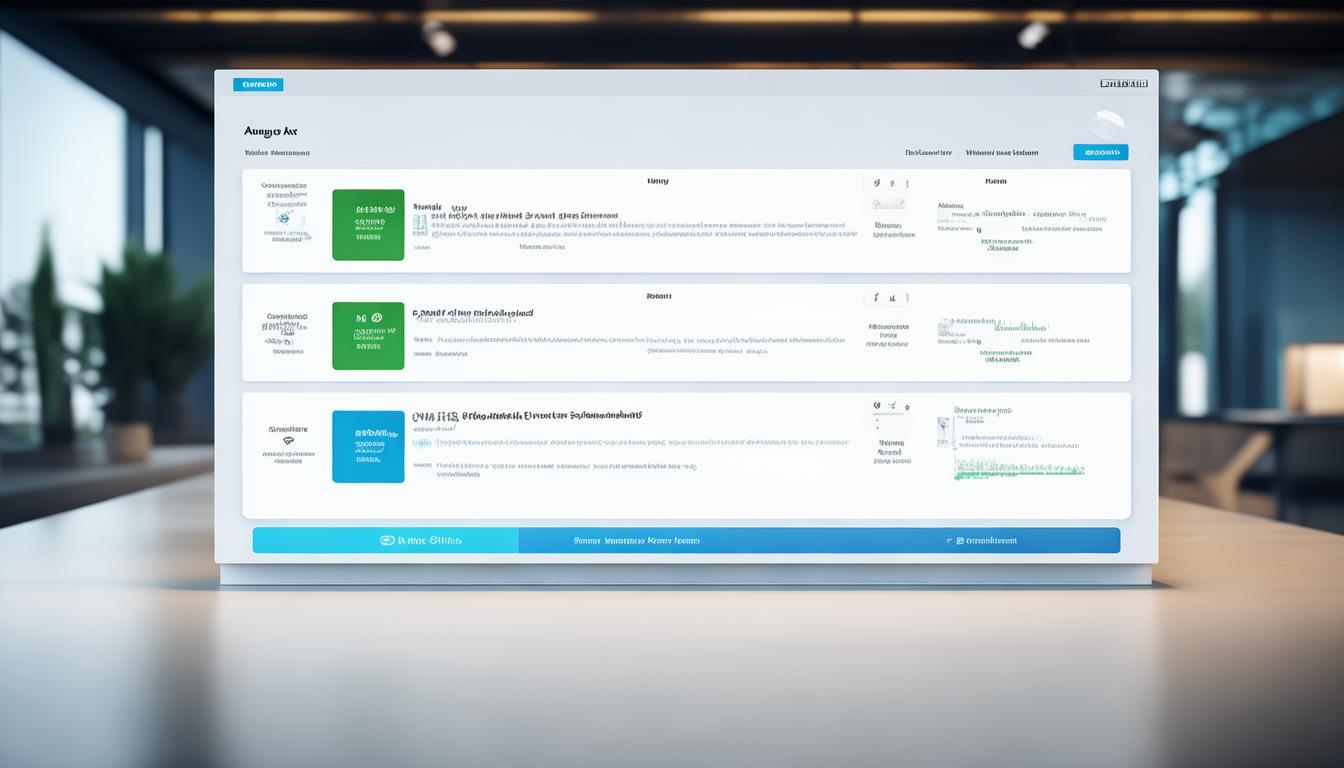Click the action icons atop first card's right side
Screen dimensions: 1344x768
tap(891, 184)
